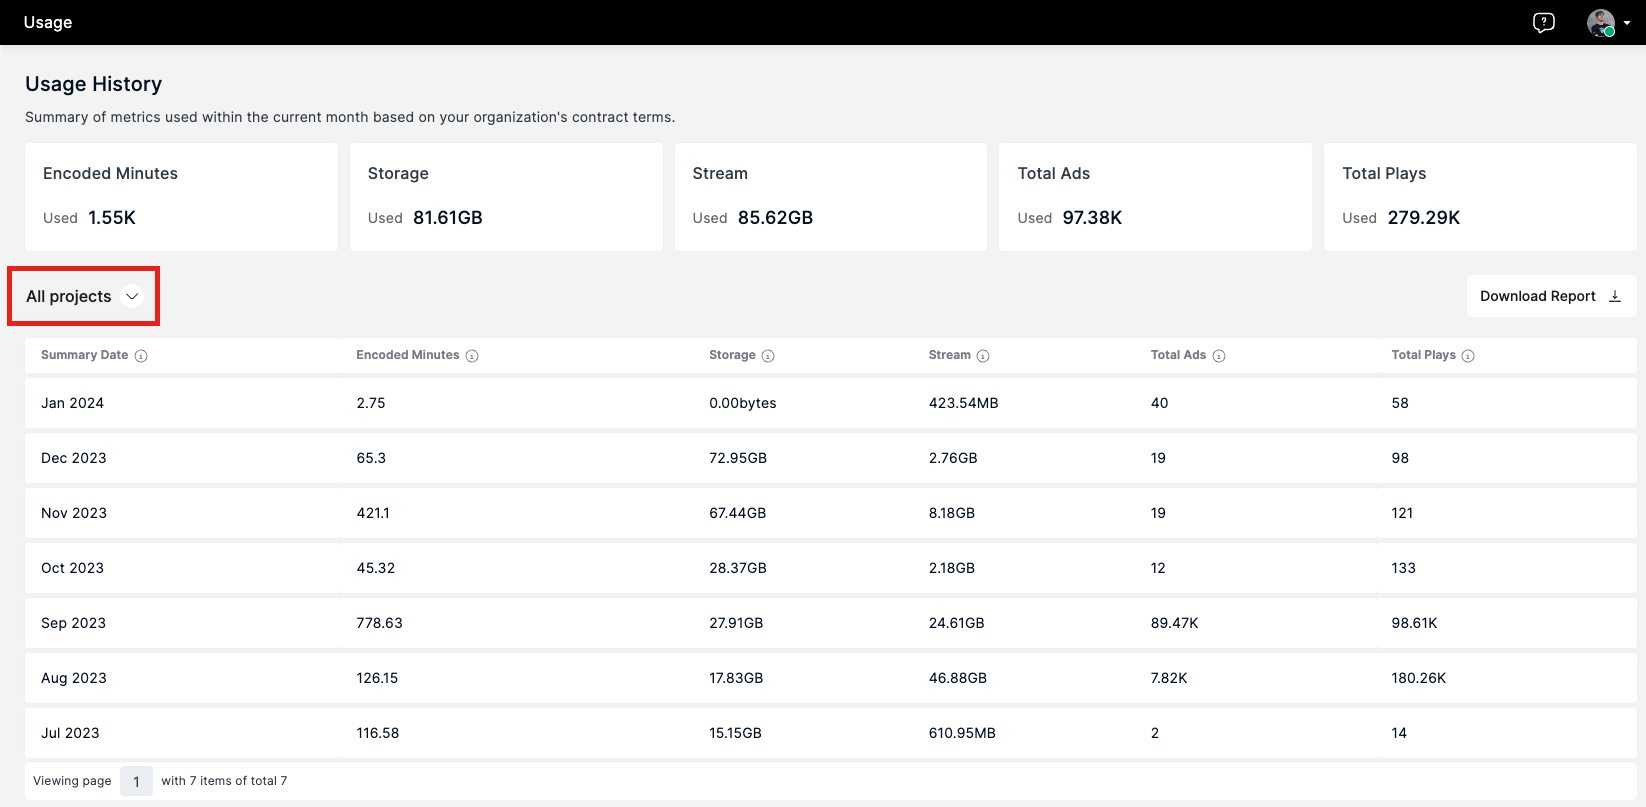This screenshot has width=1646, height=807.
Task: Click the Stream summary card
Action: [x=831, y=197]
